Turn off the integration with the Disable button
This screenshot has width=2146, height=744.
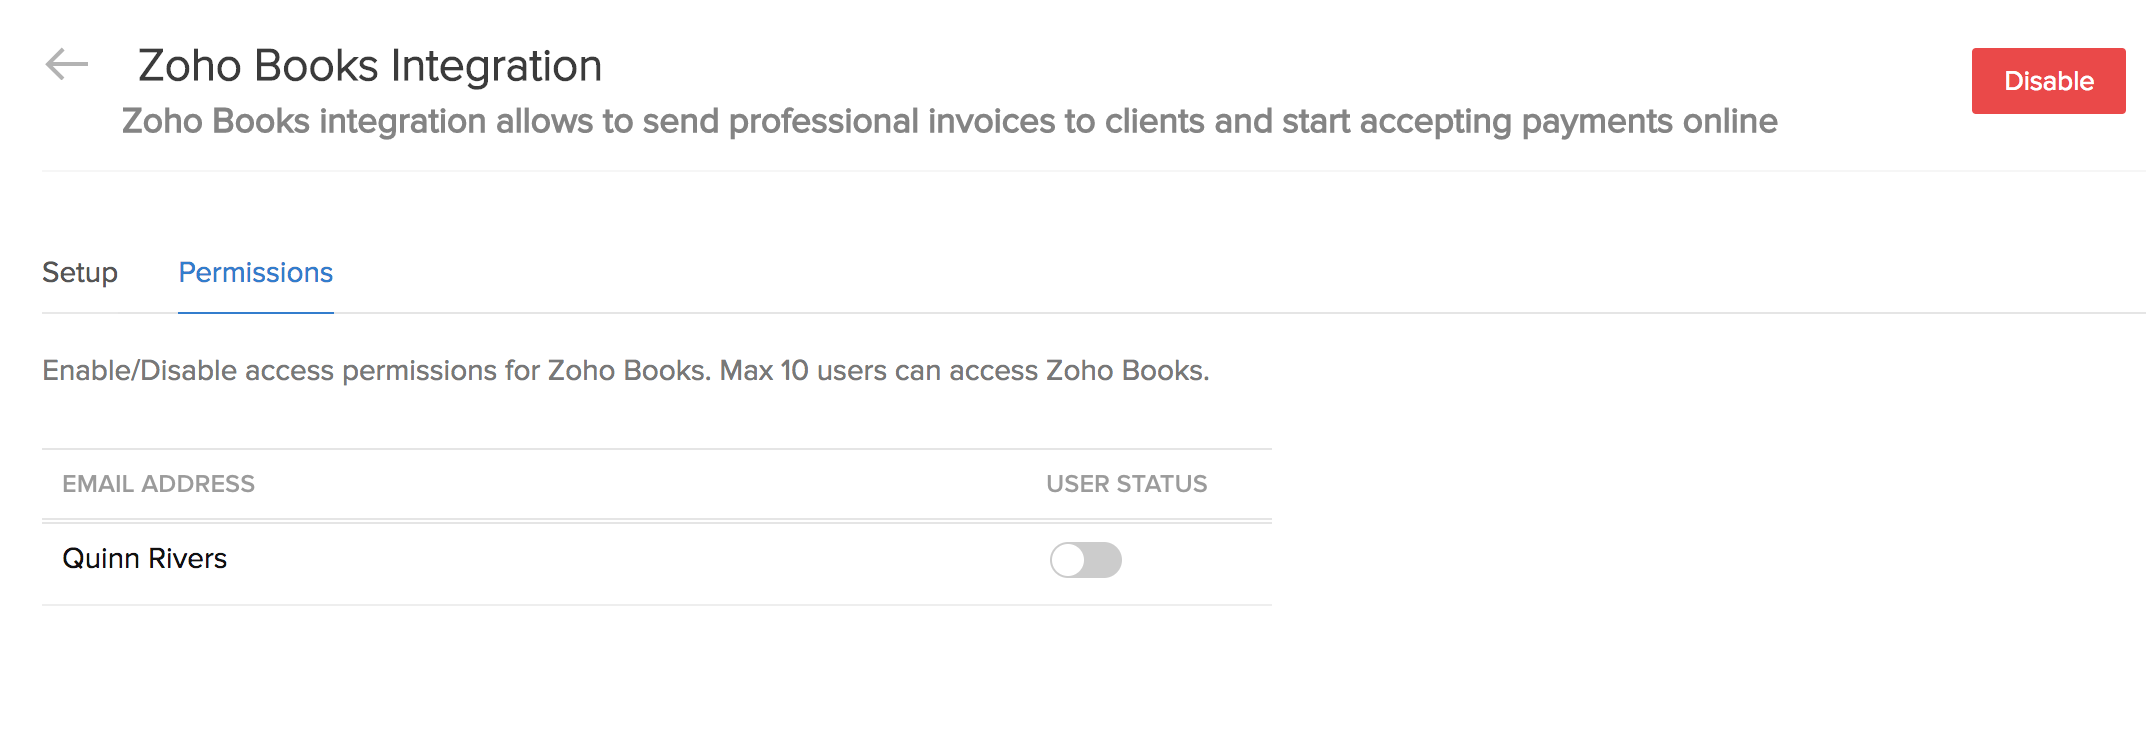click(2048, 81)
